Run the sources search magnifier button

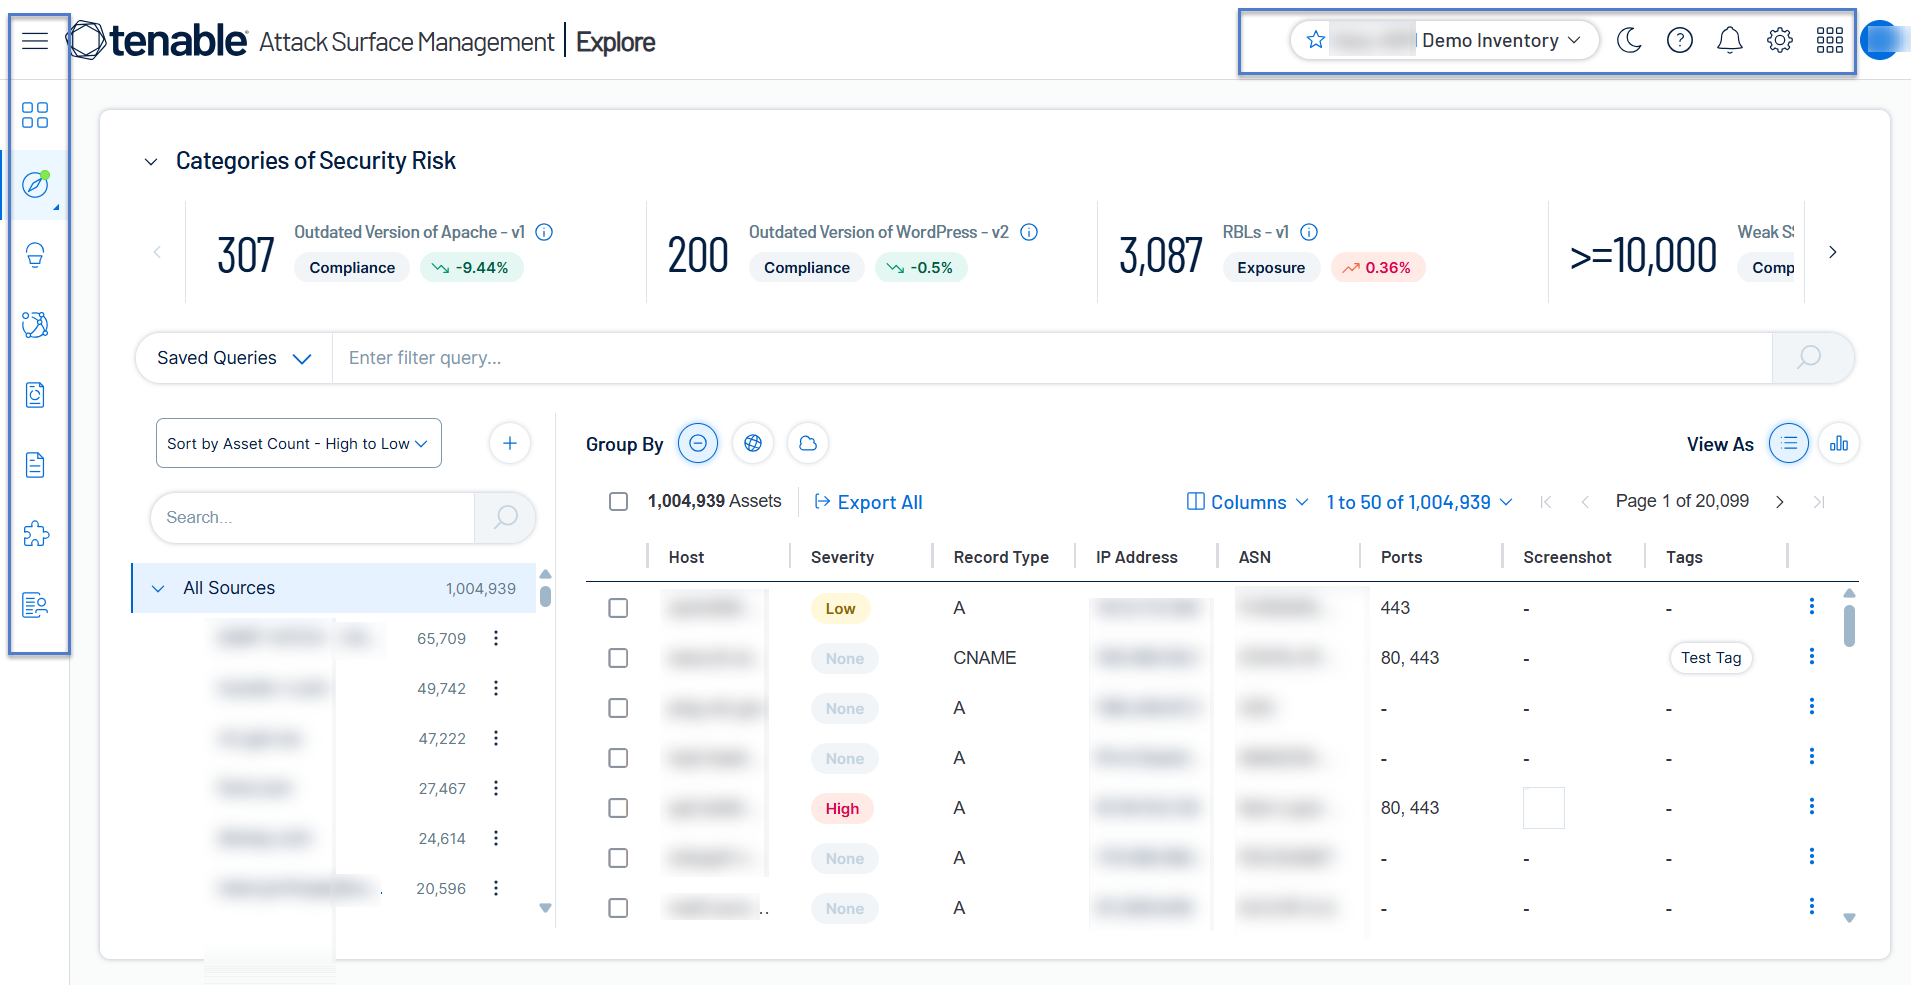coord(505,517)
